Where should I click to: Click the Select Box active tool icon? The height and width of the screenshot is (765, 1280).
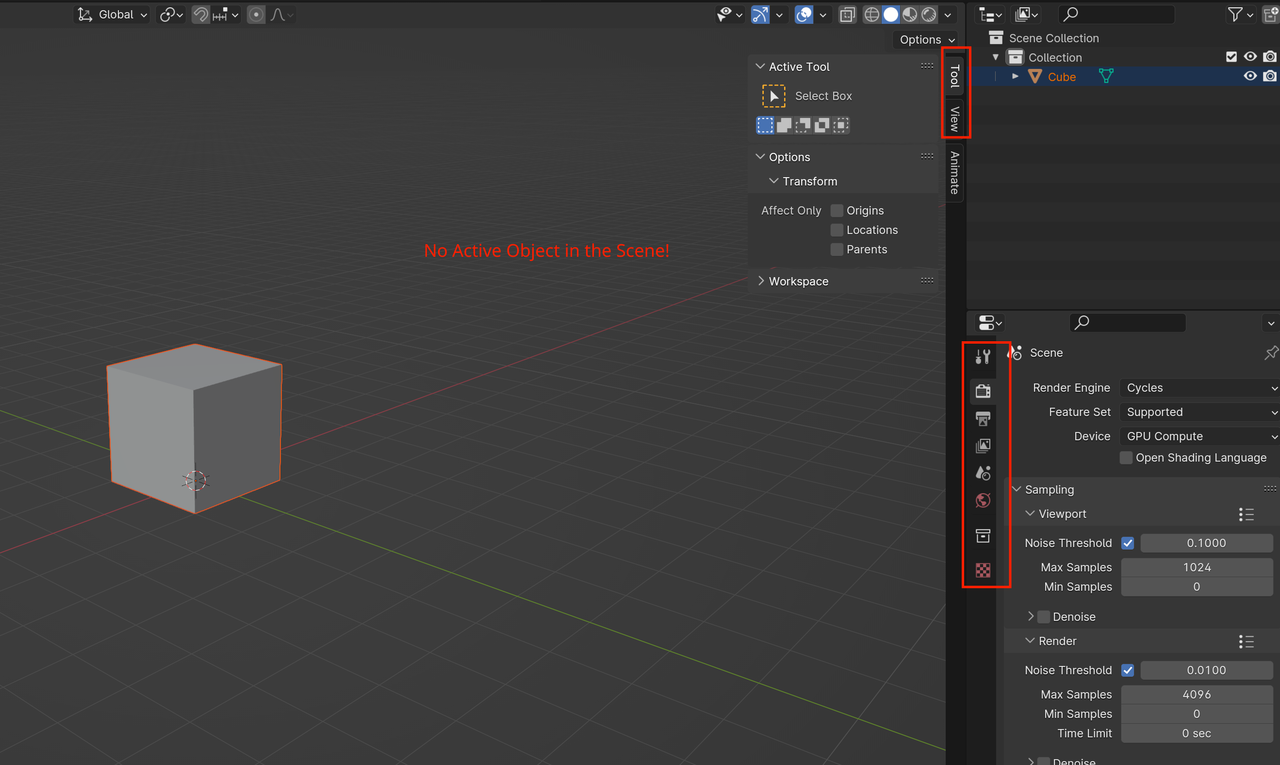774,96
